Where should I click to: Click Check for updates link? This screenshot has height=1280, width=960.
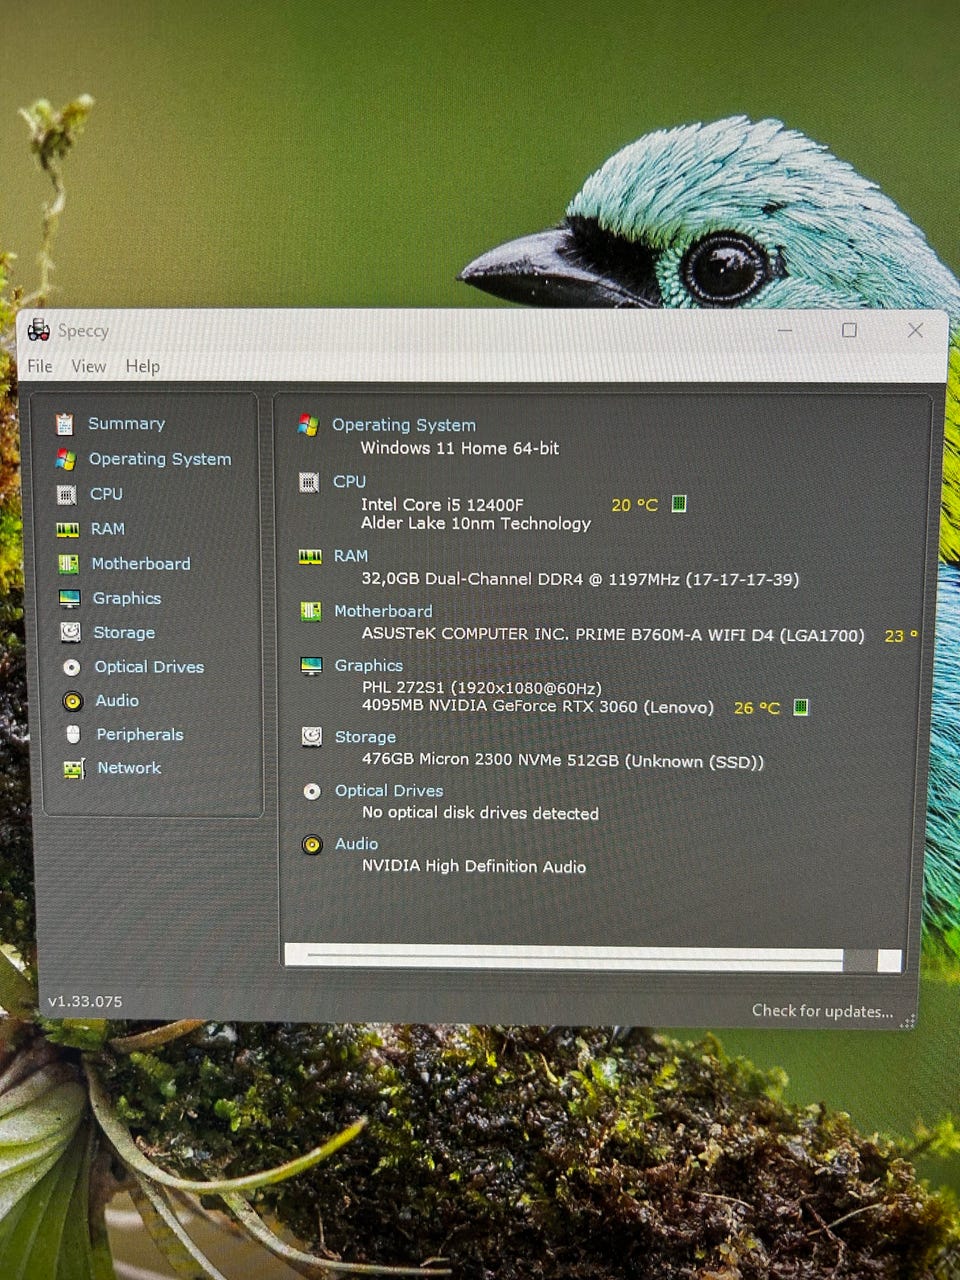[823, 1011]
